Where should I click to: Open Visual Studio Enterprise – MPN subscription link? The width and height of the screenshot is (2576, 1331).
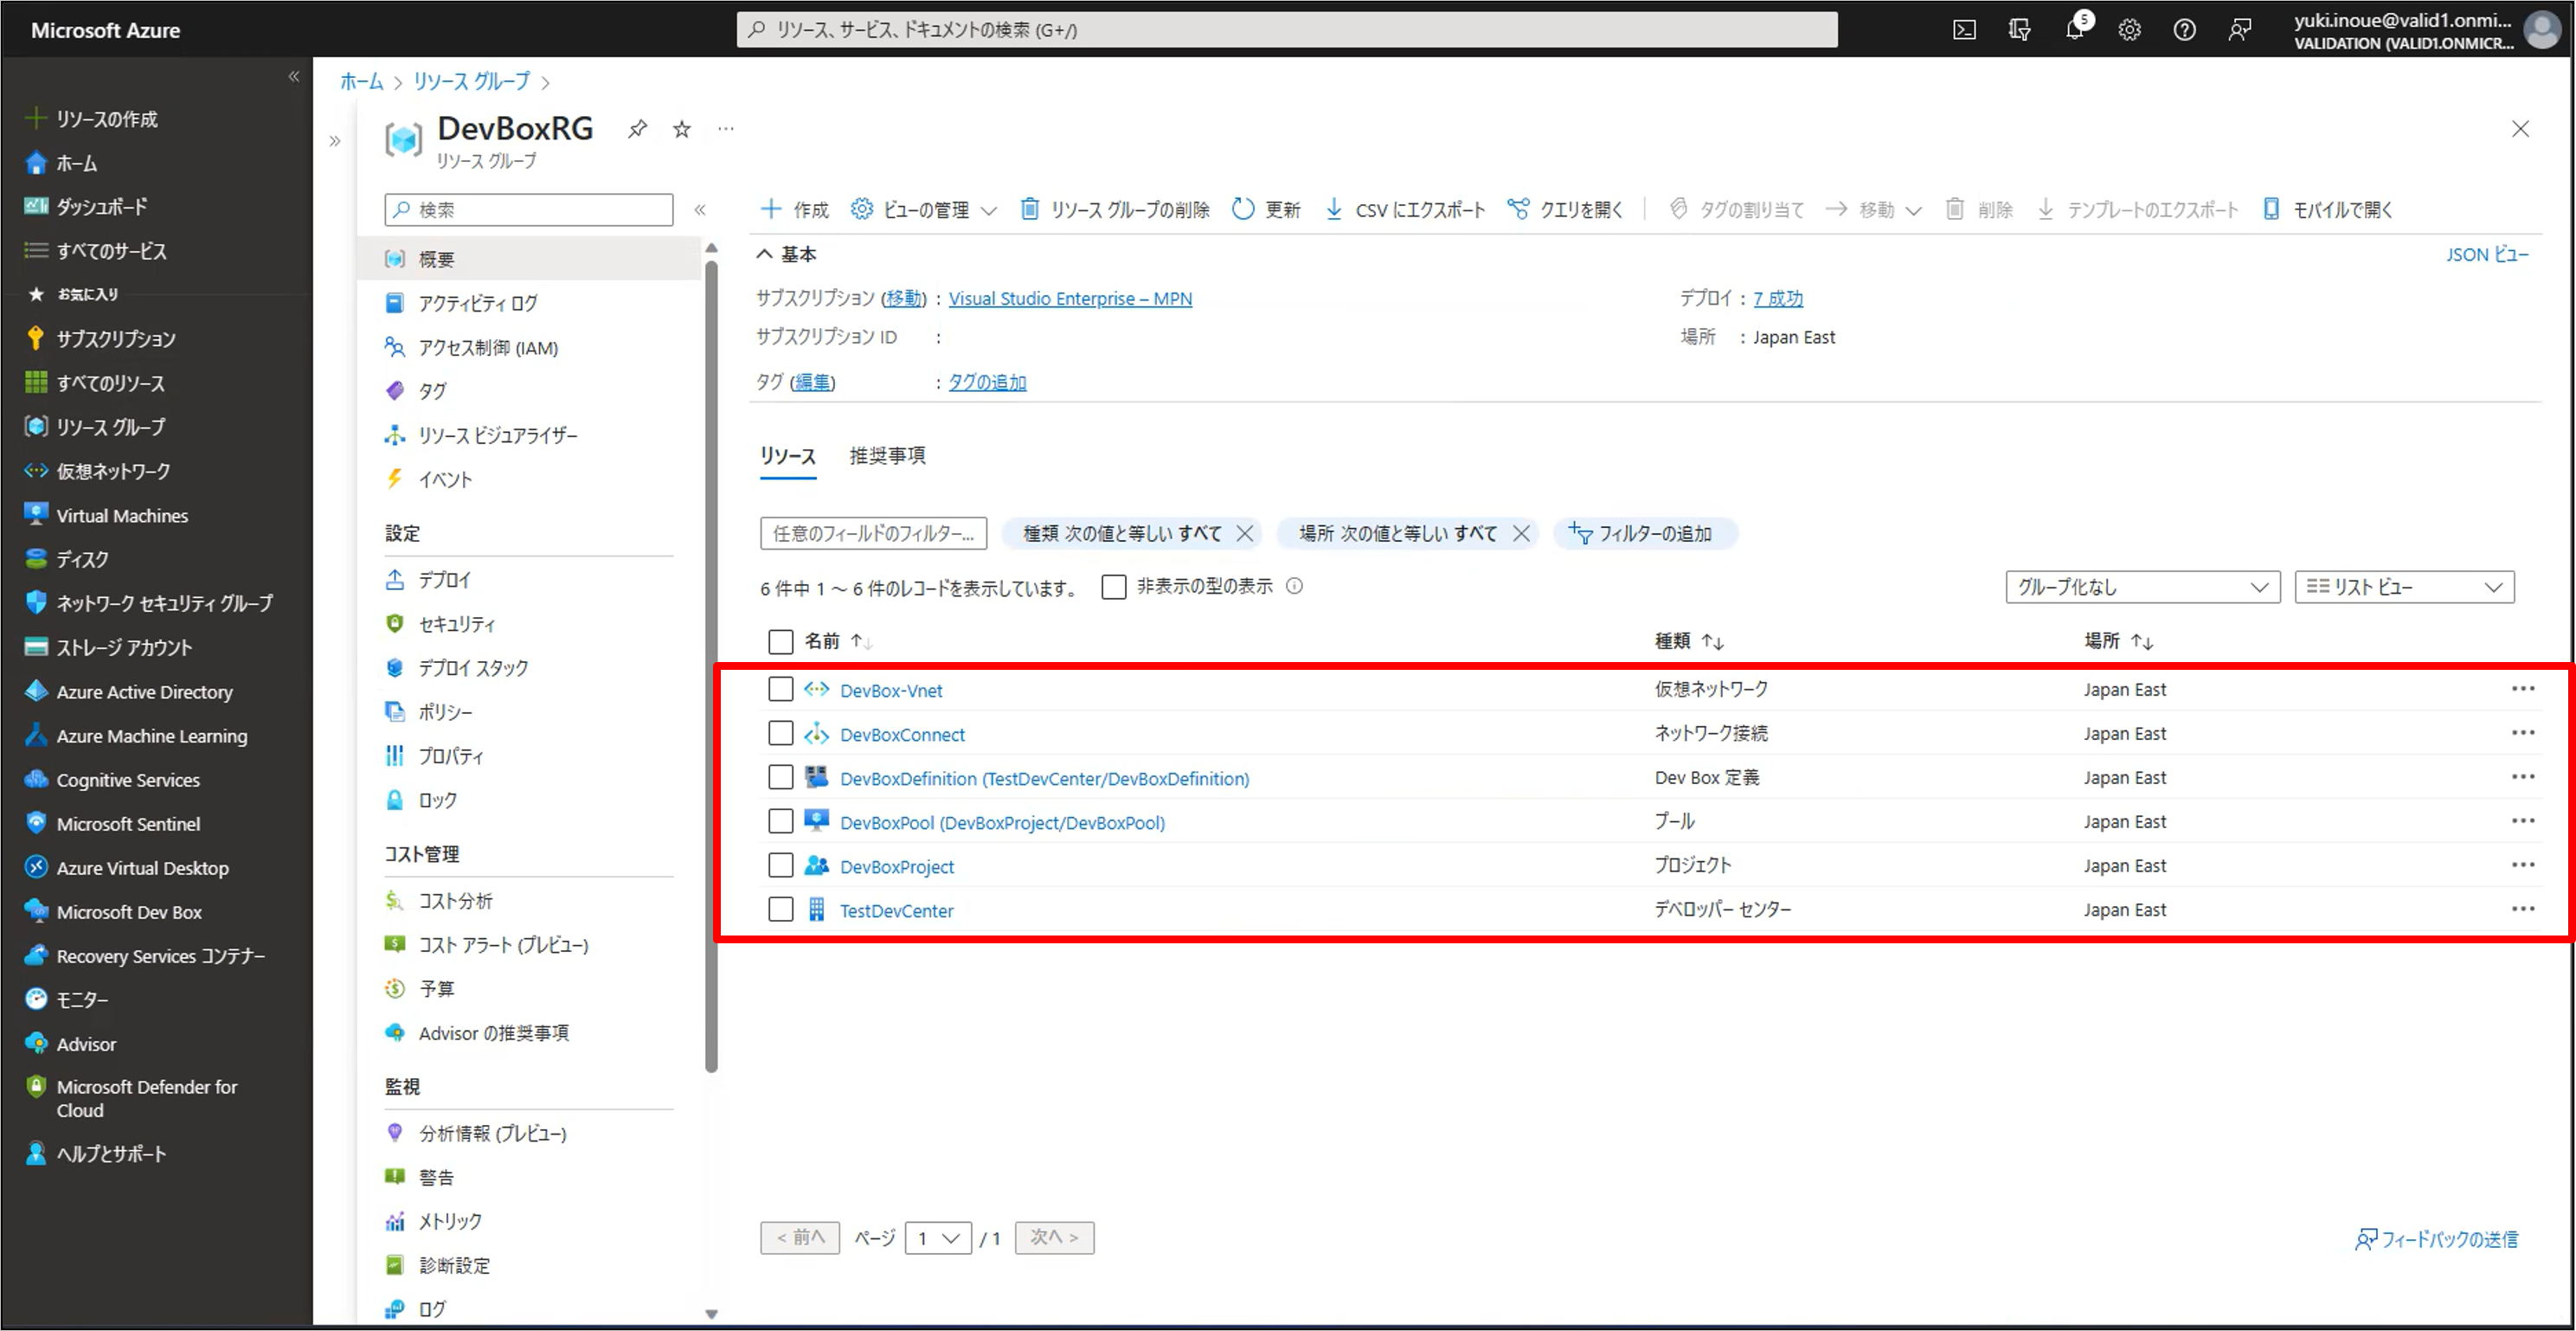coord(1070,298)
